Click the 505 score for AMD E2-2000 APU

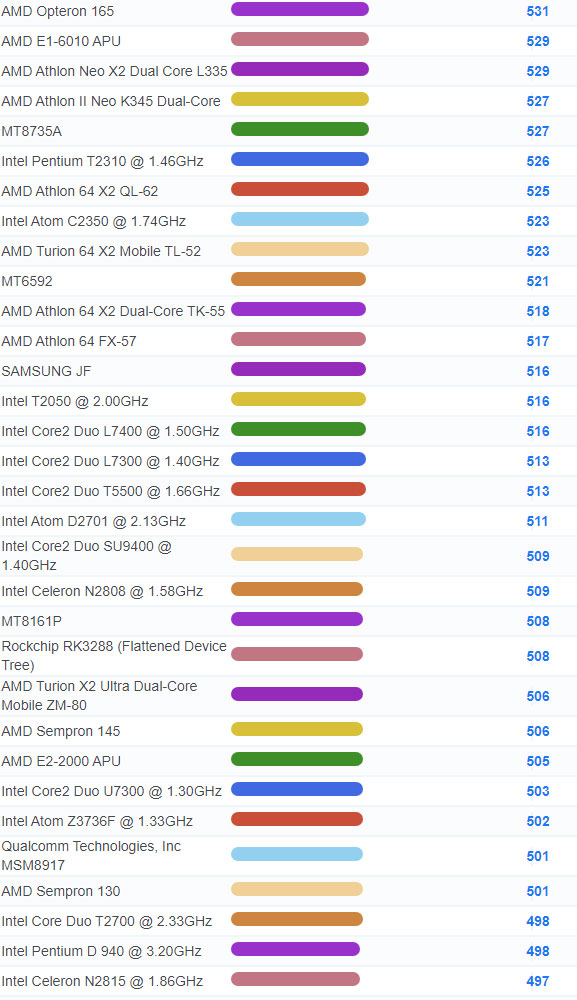pos(537,761)
